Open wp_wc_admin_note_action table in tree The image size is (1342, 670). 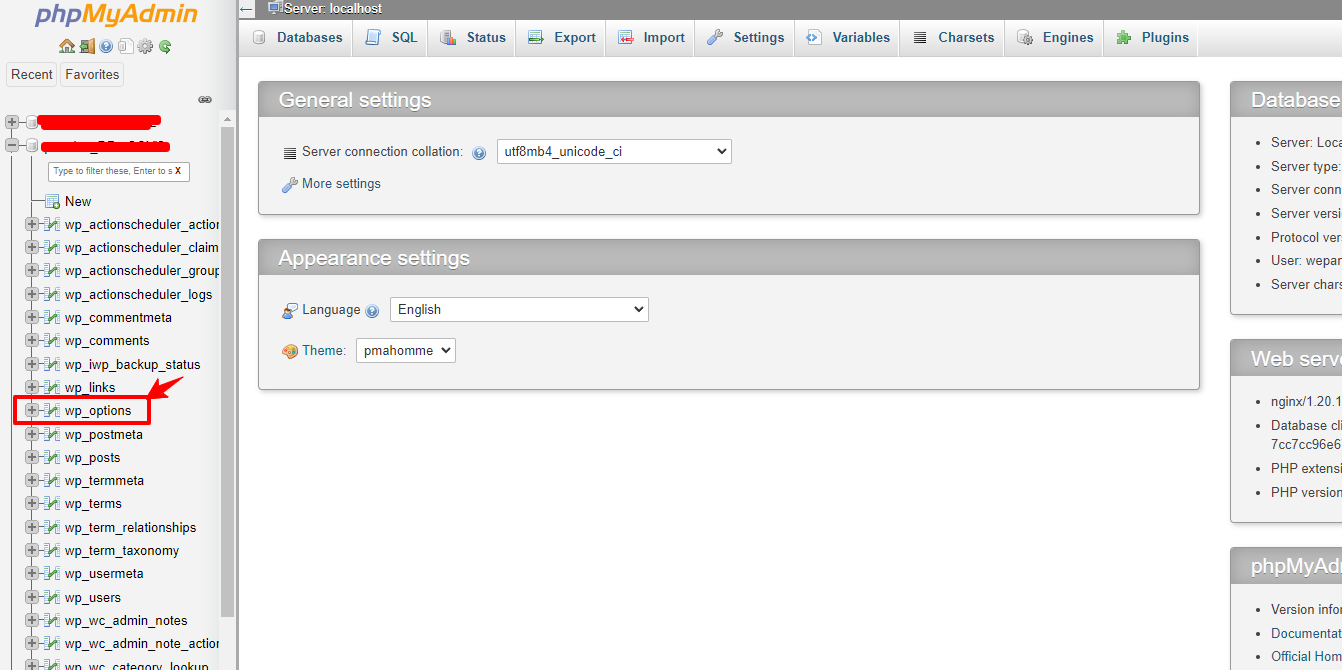point(142,643)
